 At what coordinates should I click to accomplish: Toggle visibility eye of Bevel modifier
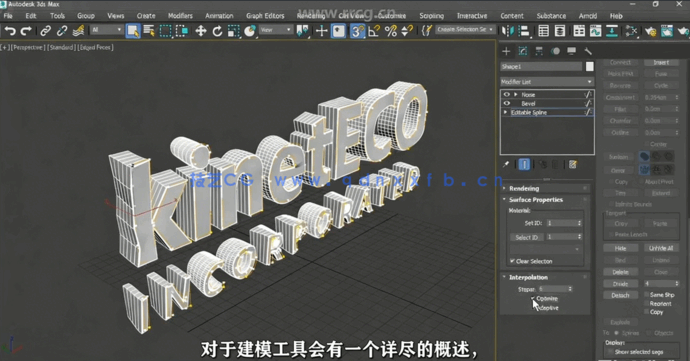pos(506,103)
